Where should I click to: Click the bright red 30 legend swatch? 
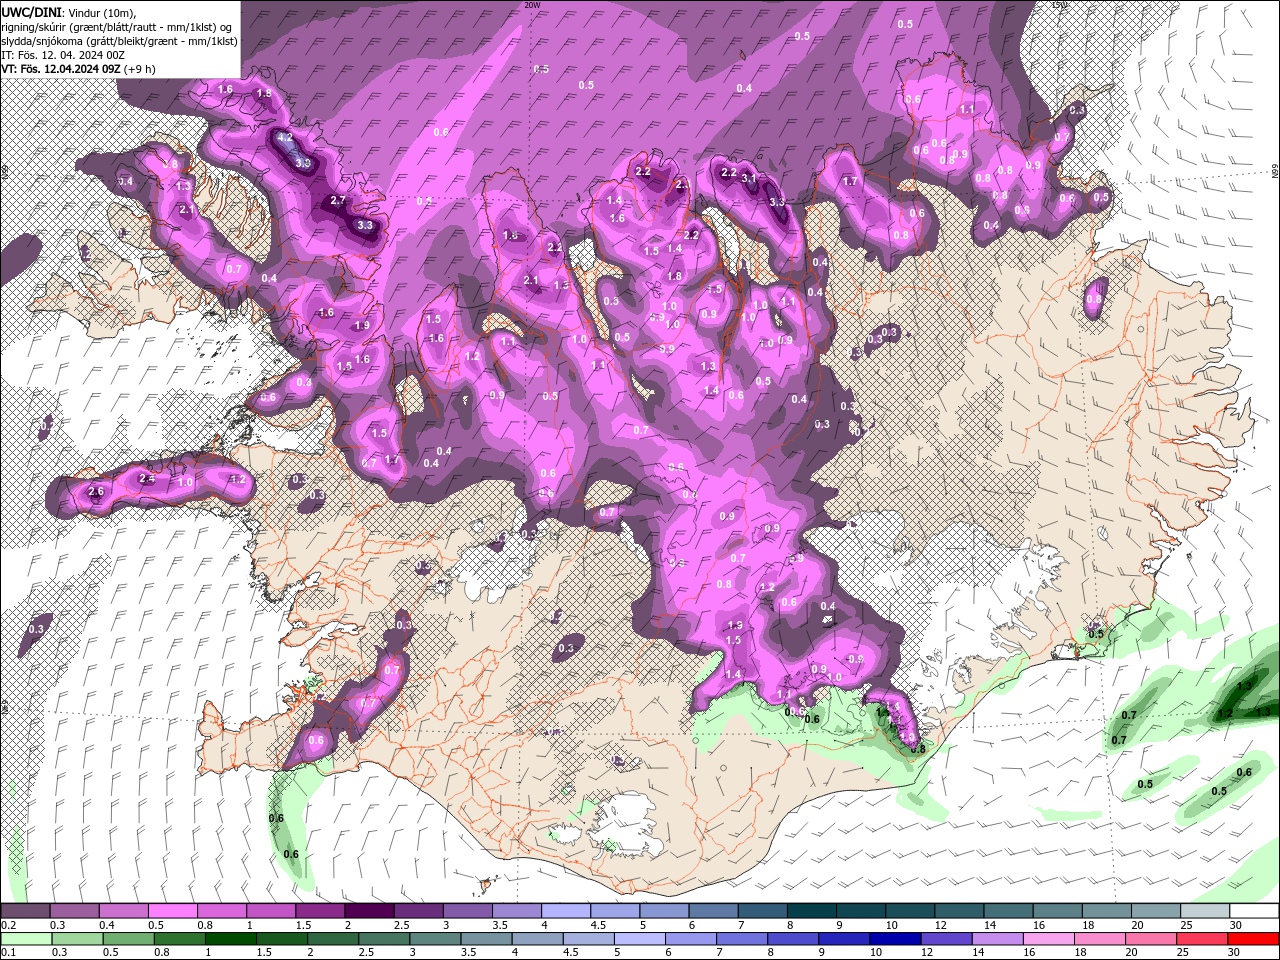pos(1253,939)
